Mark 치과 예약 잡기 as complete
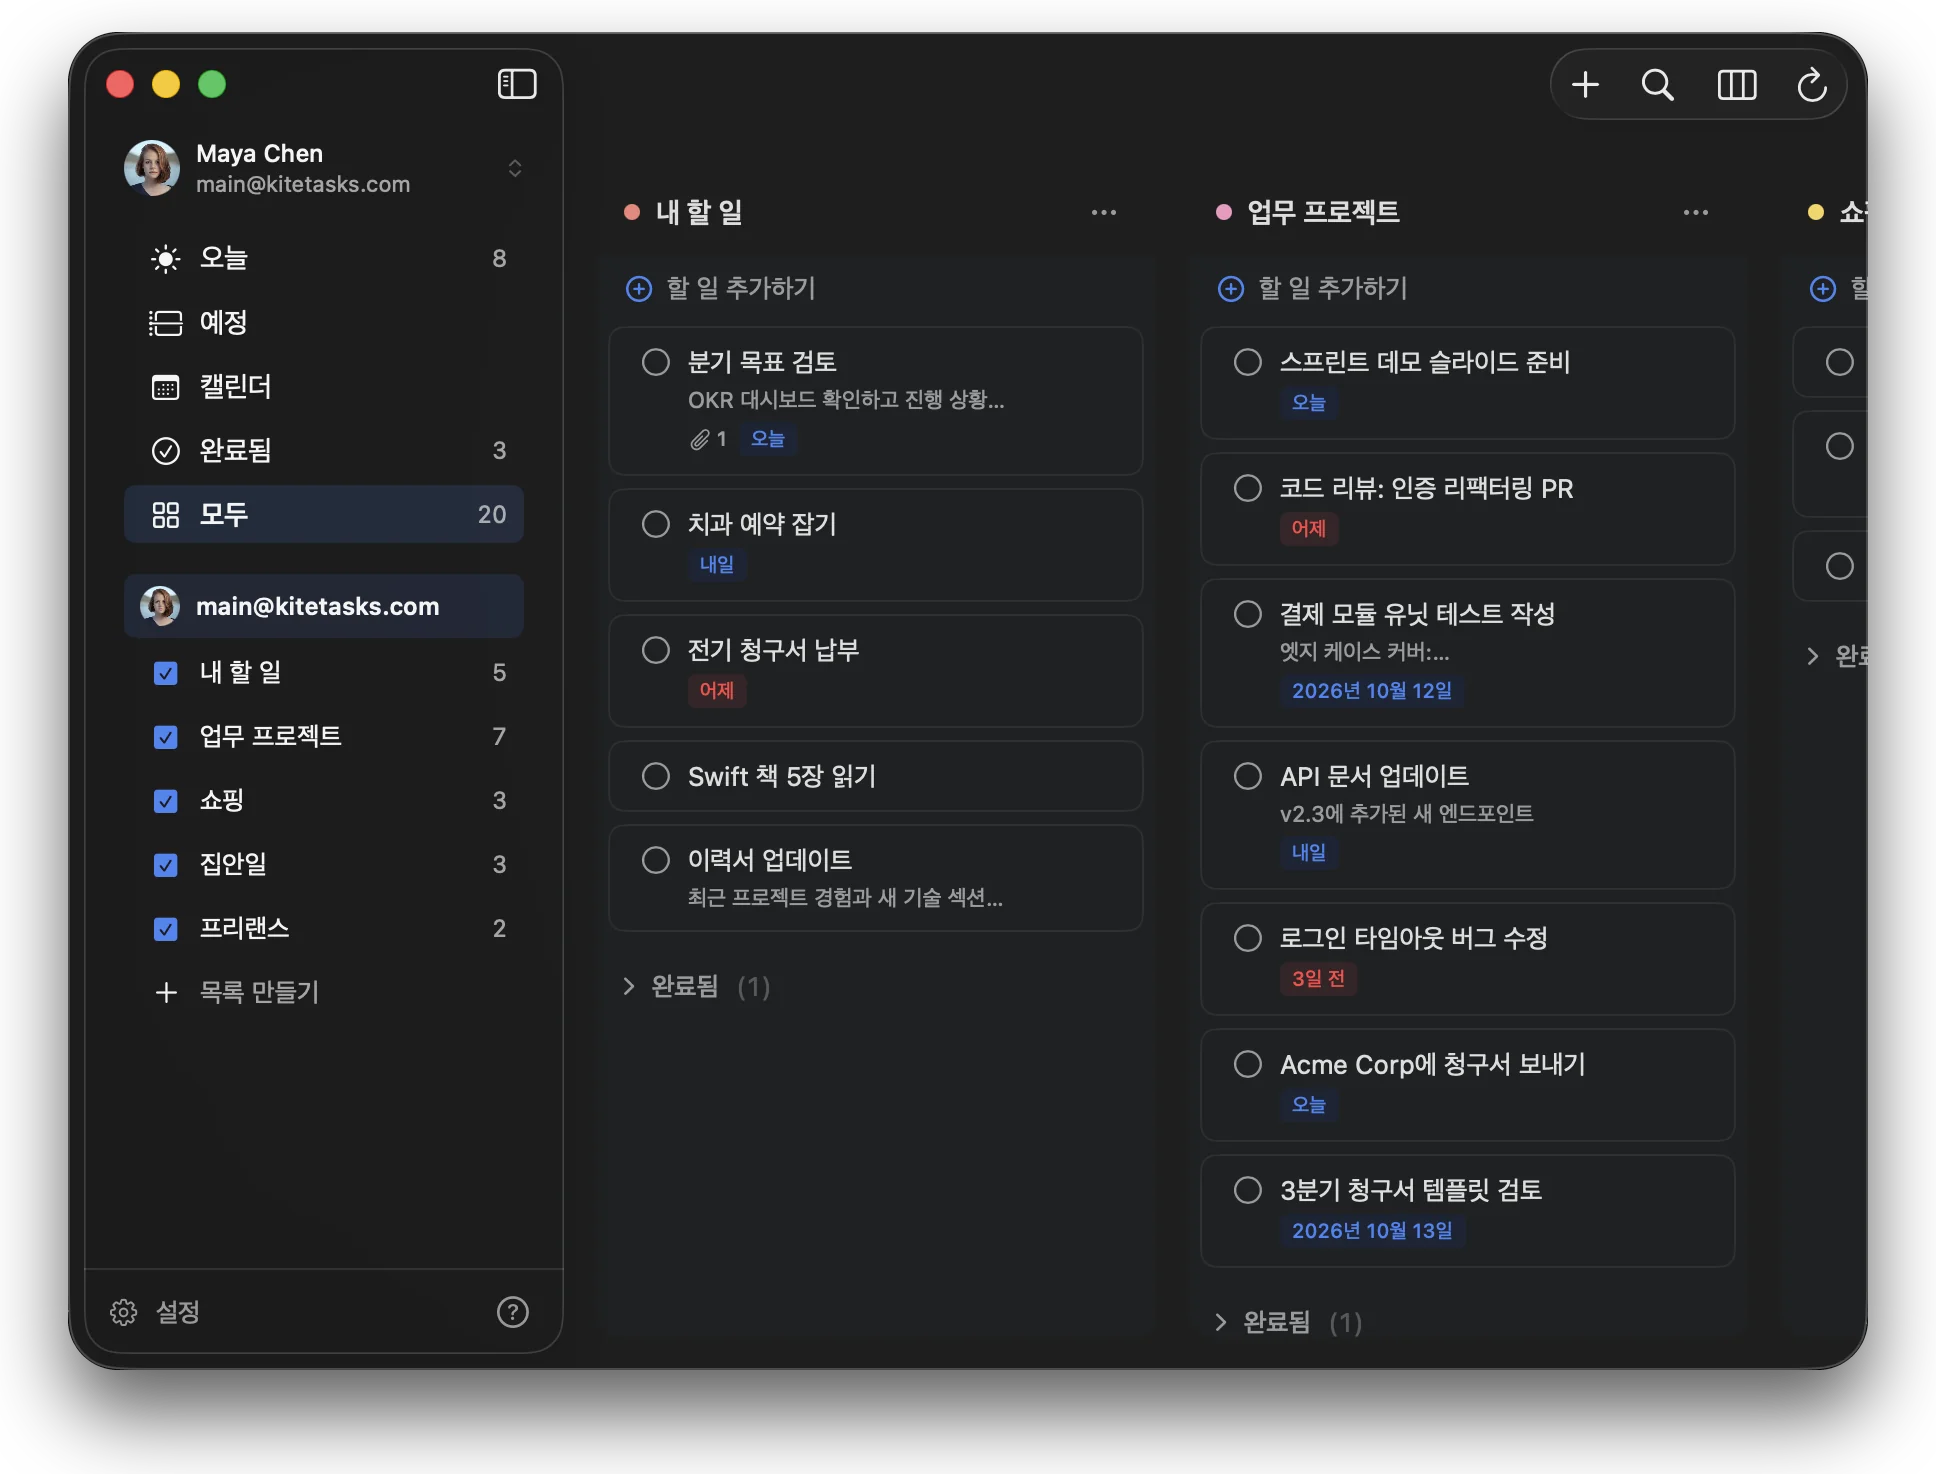Viewport: 1936px width, 1474px height. tap(656, 524)
